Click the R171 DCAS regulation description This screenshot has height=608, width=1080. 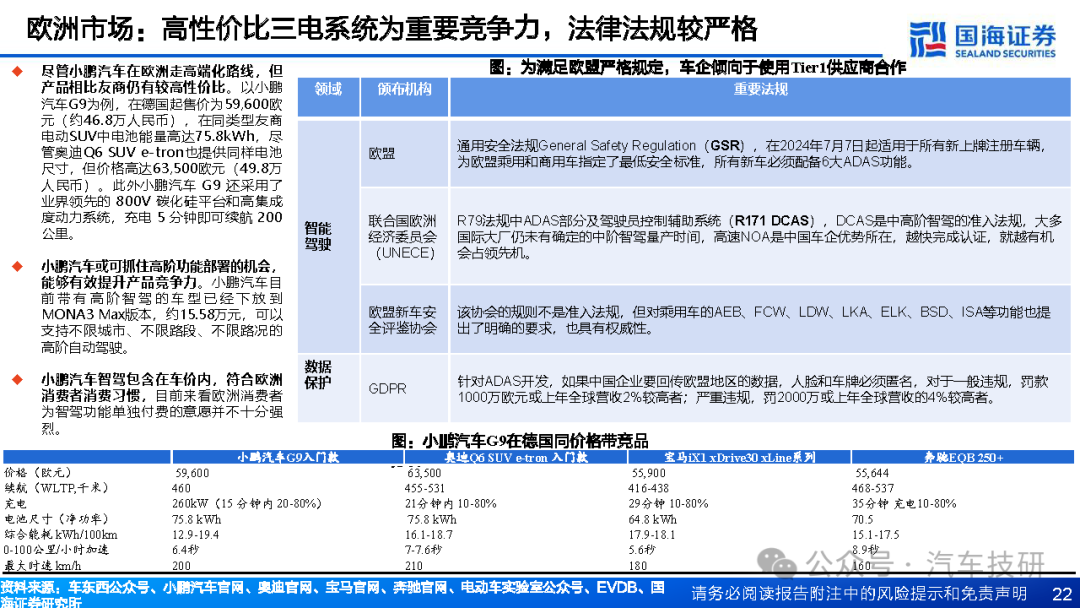click(x=759, y=237)
